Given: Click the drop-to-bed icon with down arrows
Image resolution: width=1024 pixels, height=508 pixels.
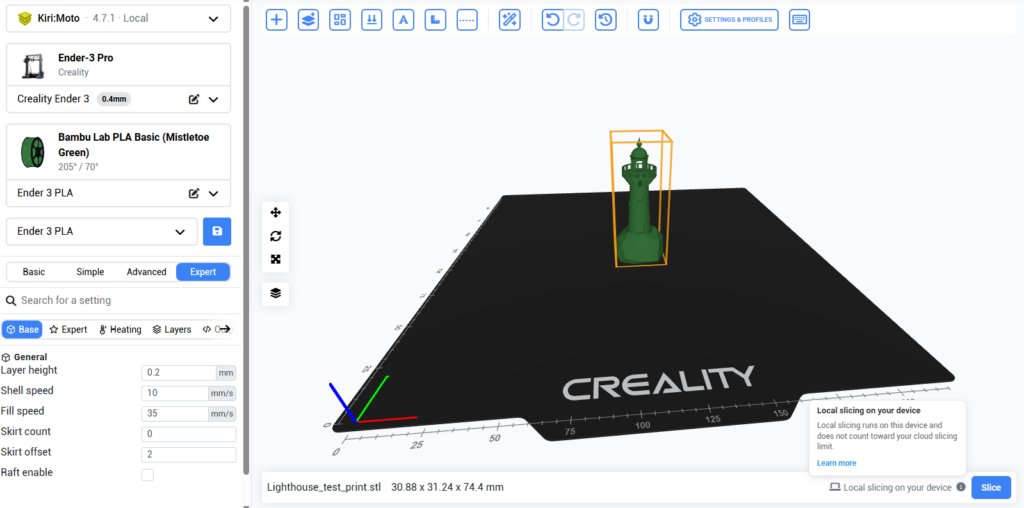Looking at the screenshot, I should point(372,20).
